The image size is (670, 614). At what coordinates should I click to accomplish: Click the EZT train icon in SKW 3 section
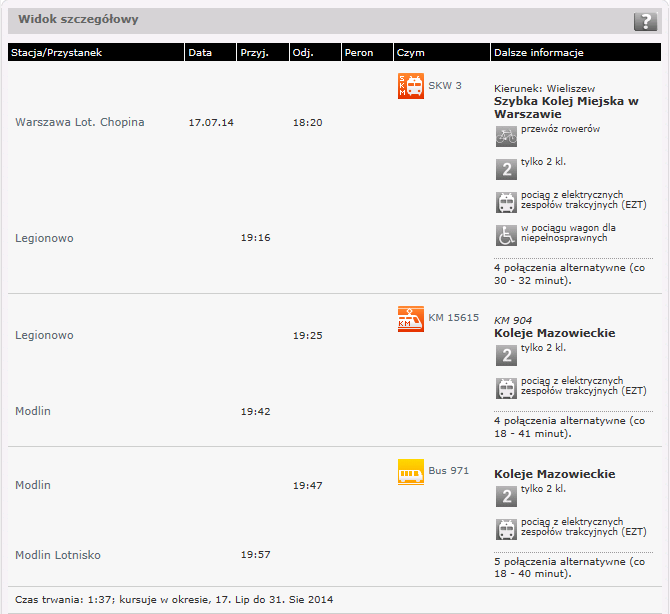(506, 203)
